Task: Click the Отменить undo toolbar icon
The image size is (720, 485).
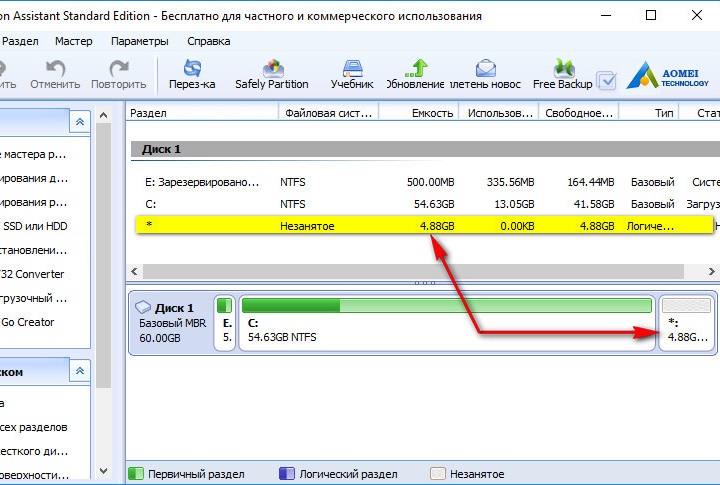Action: click(56, 68)
